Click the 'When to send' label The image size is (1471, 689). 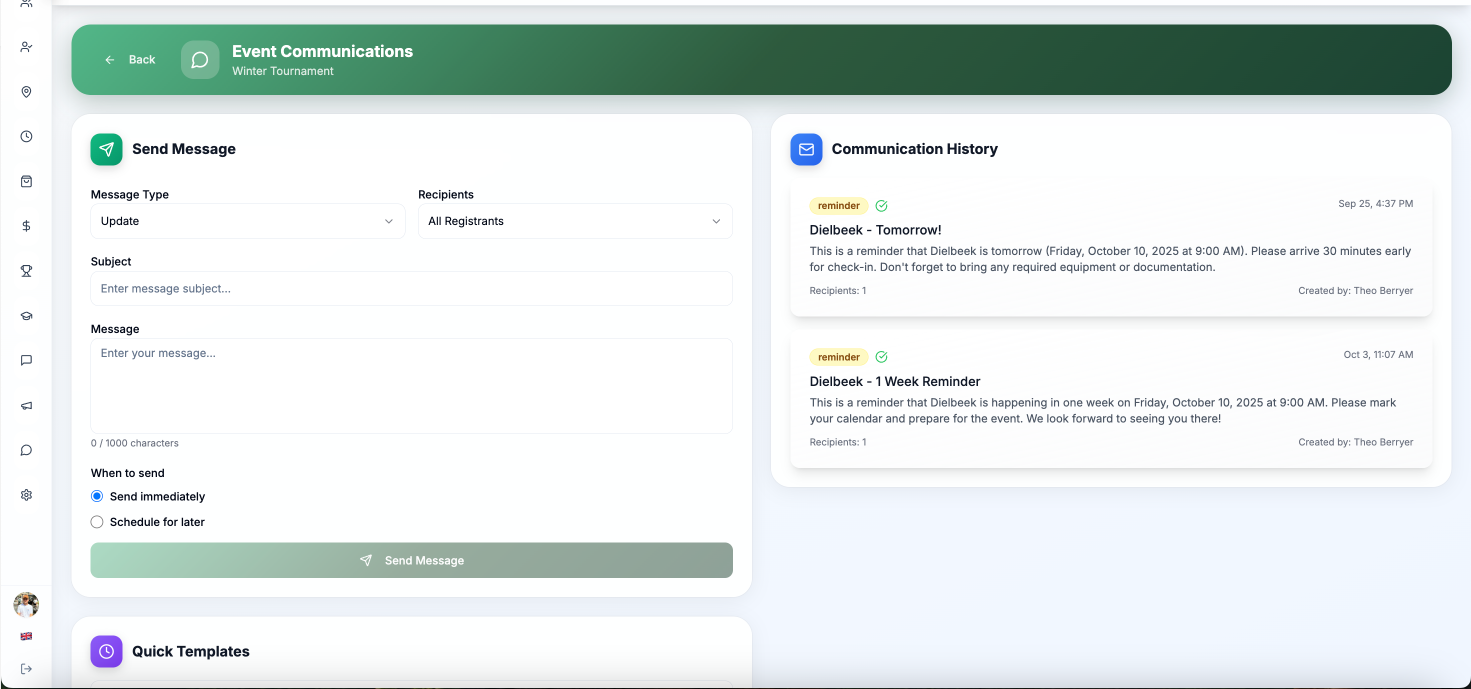pyautogui.click(x=128, y=473)
